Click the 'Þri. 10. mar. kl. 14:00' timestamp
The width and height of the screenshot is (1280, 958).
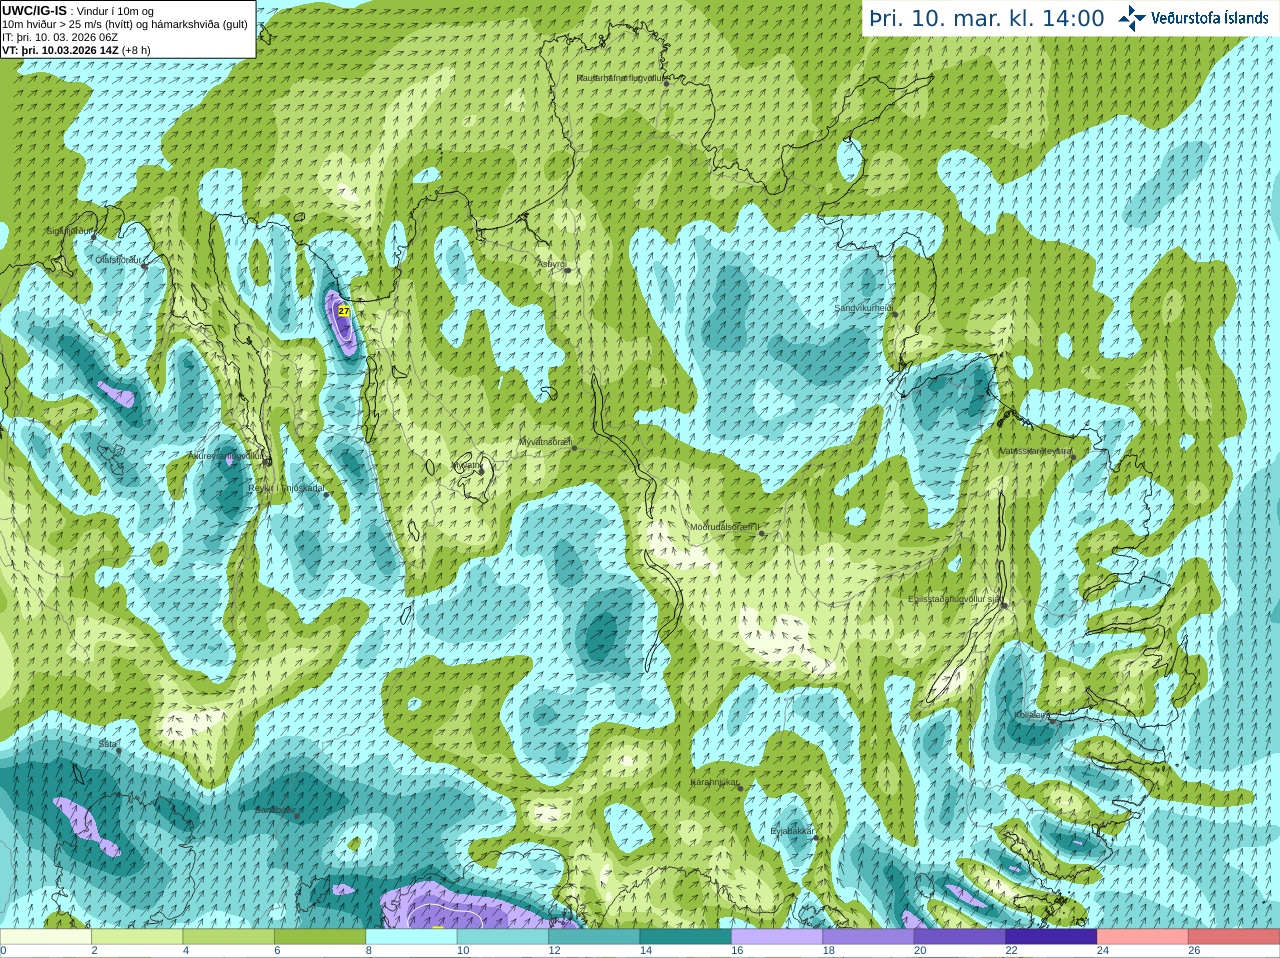[x=987, y=18]
